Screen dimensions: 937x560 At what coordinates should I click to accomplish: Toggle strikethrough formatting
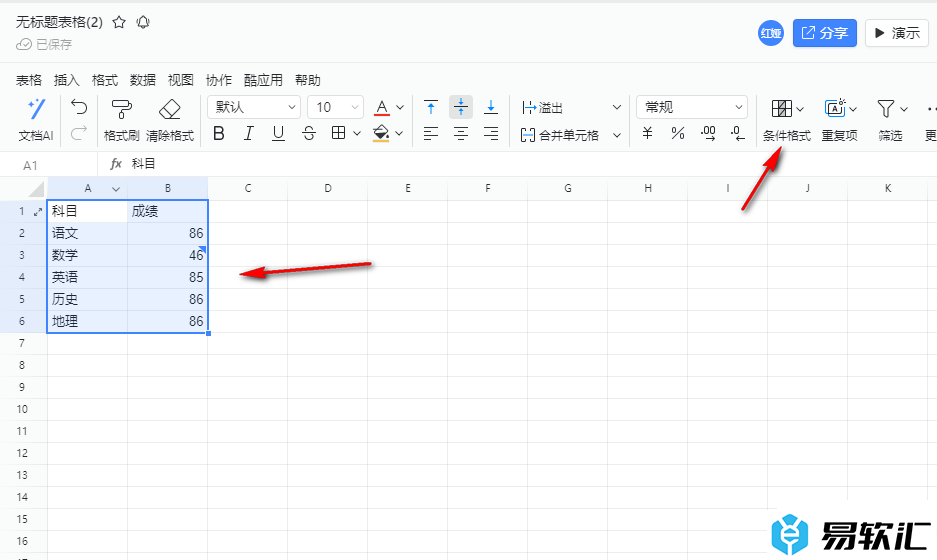point(309,133)
